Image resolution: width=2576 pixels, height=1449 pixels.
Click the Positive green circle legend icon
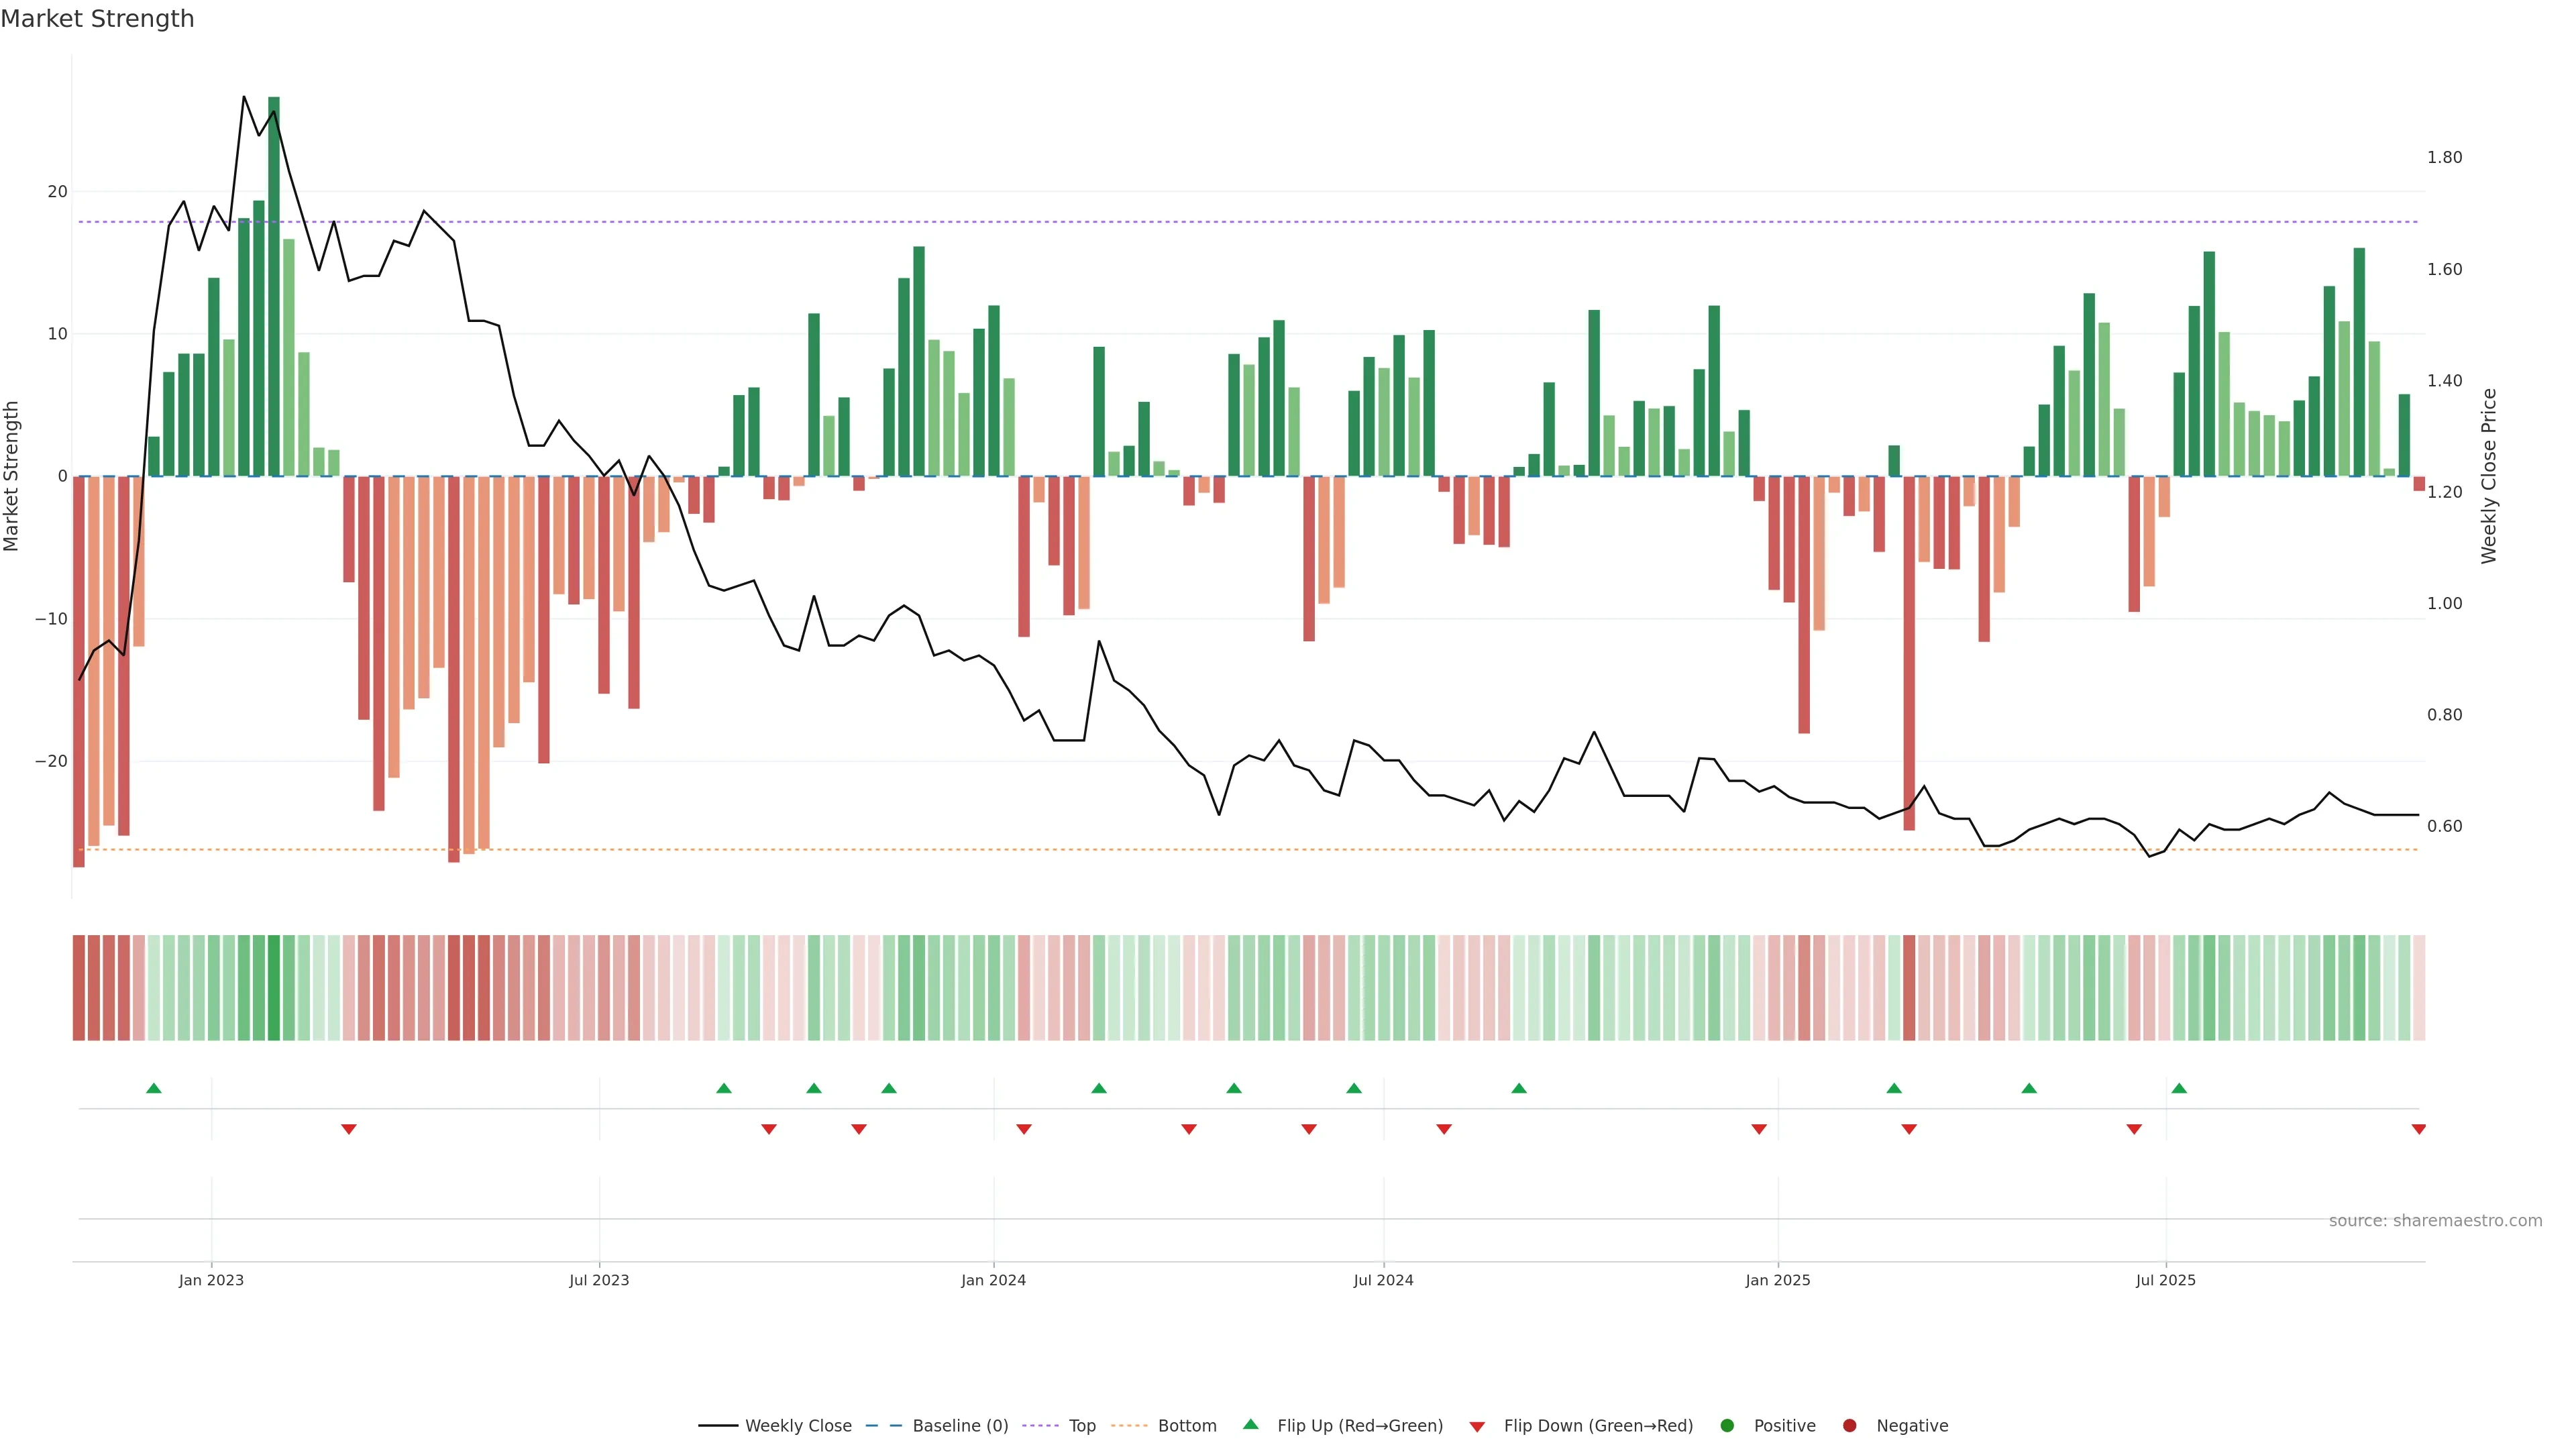(x=1727, y=1426)
